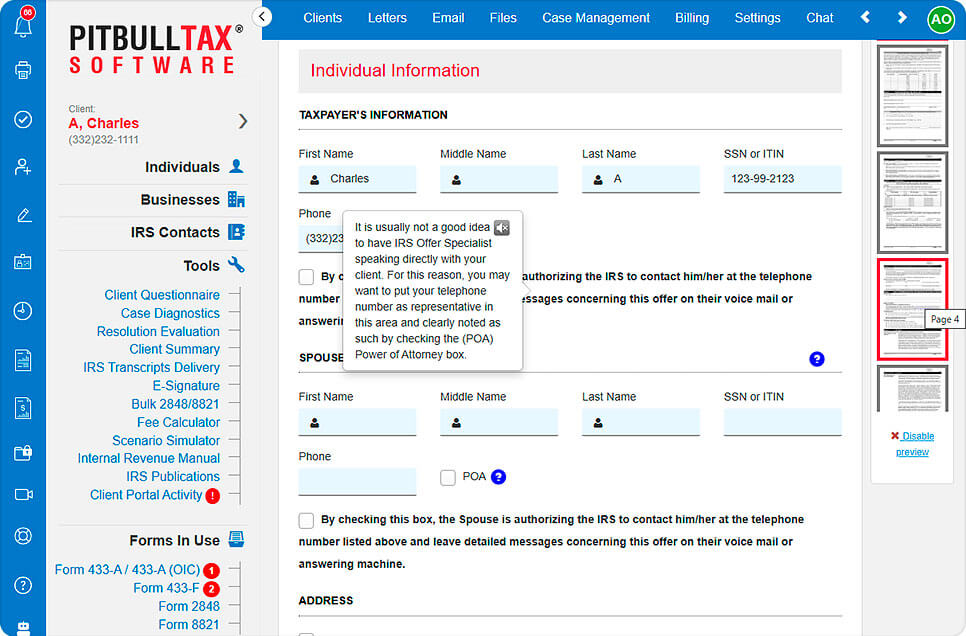Click the pencil edit icon
The width and height of the screenshot is (966, 636).
23,215
